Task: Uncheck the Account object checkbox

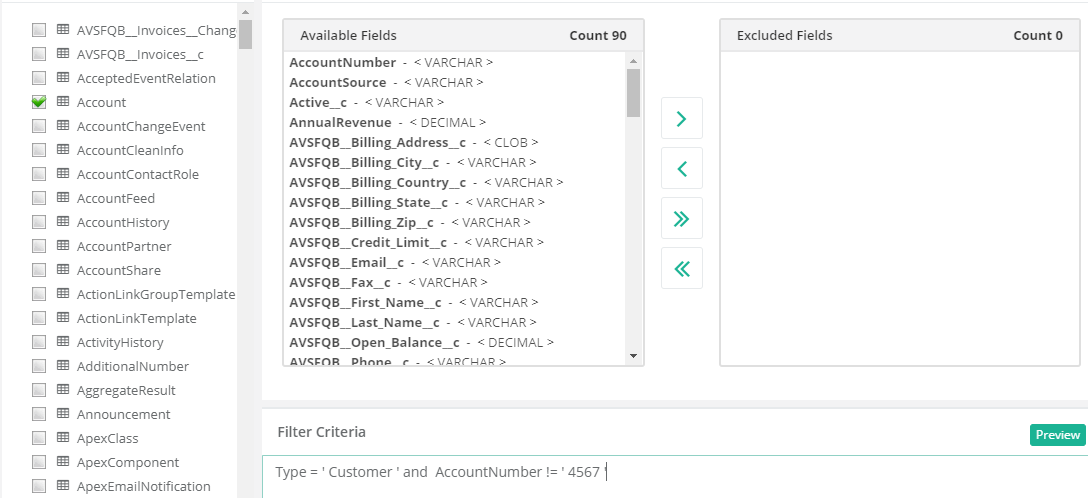Action: [39, 102]
